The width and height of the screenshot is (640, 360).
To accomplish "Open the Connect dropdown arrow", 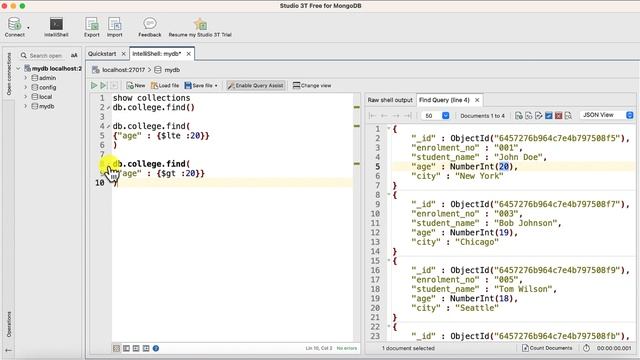I will coord(28,28).
